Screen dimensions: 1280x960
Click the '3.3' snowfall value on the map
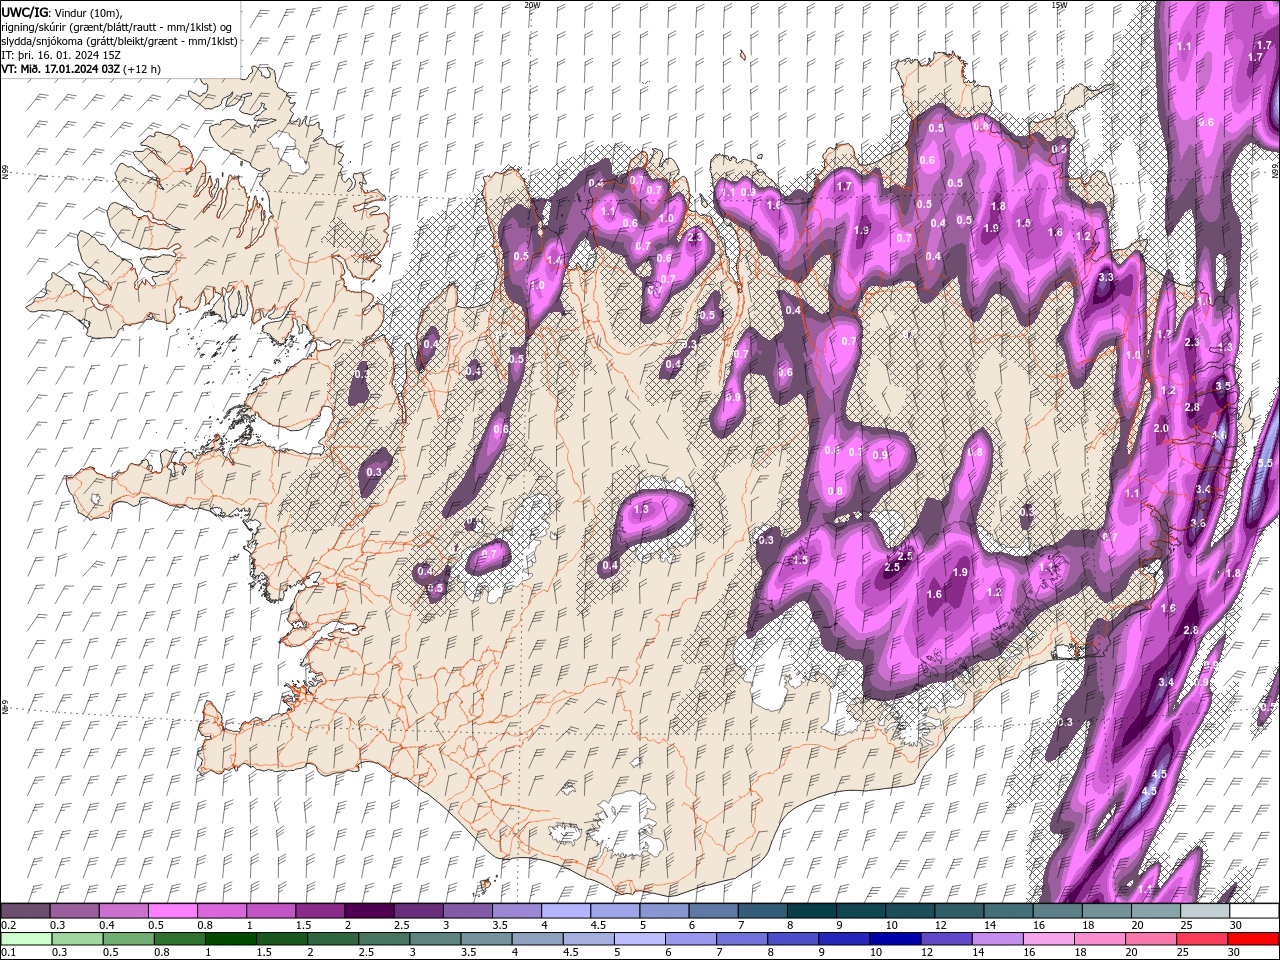(1106, 277)
